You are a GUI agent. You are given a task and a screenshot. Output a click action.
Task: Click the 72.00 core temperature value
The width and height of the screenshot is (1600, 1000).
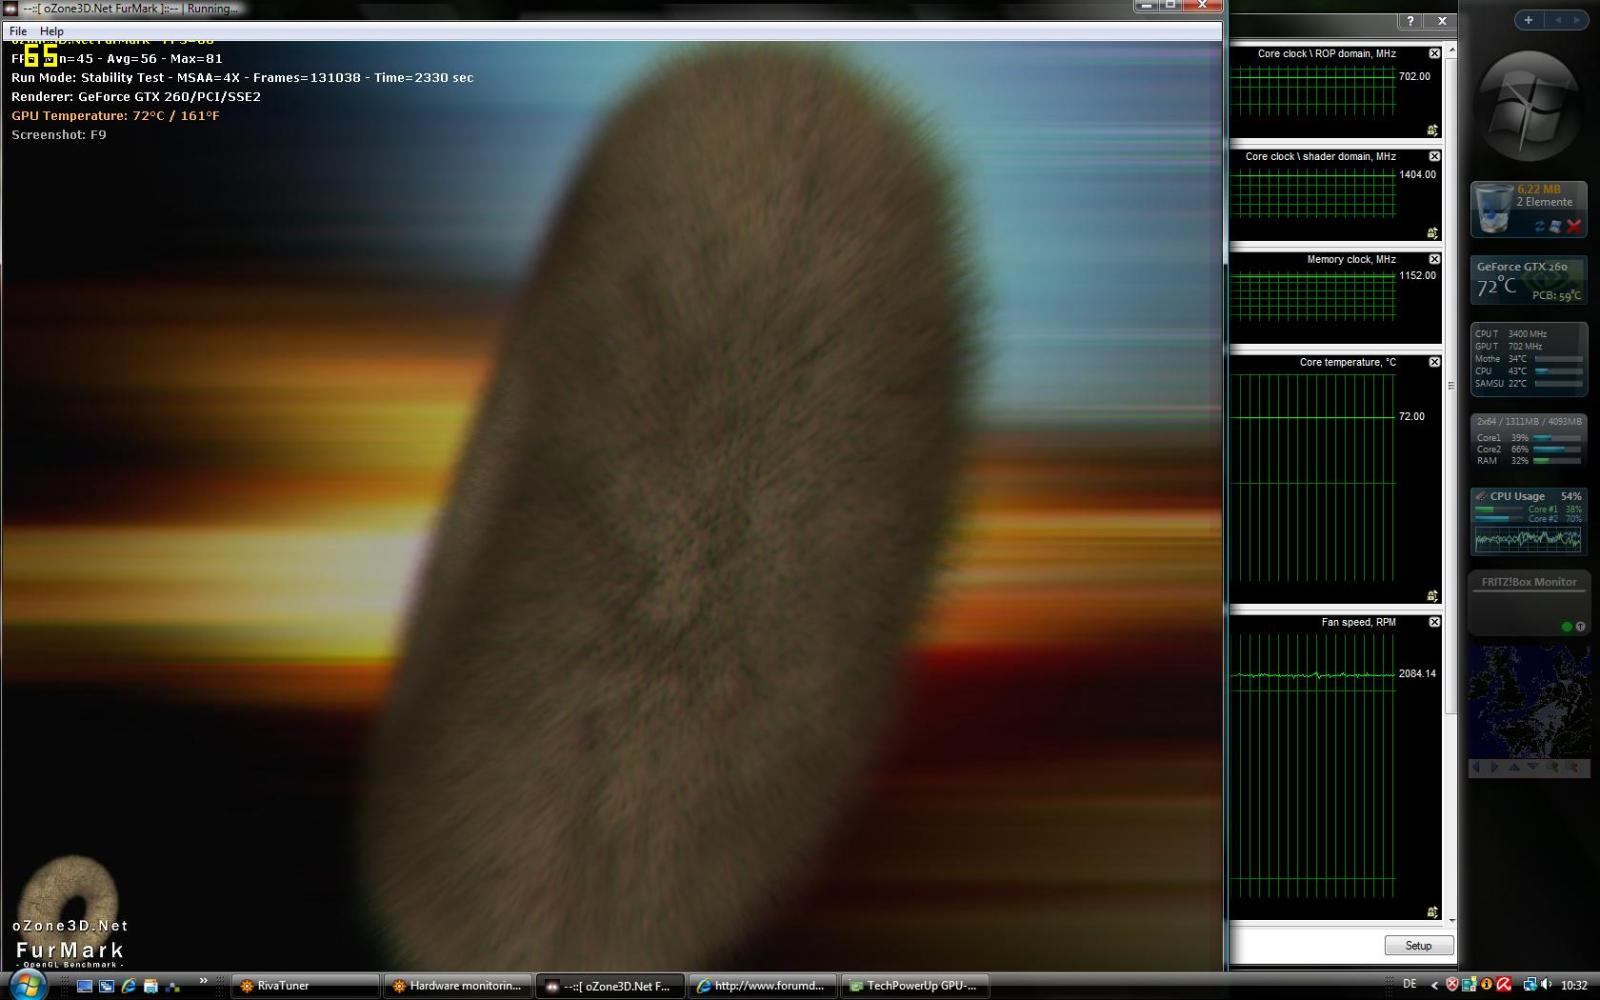click(1411, 417)
